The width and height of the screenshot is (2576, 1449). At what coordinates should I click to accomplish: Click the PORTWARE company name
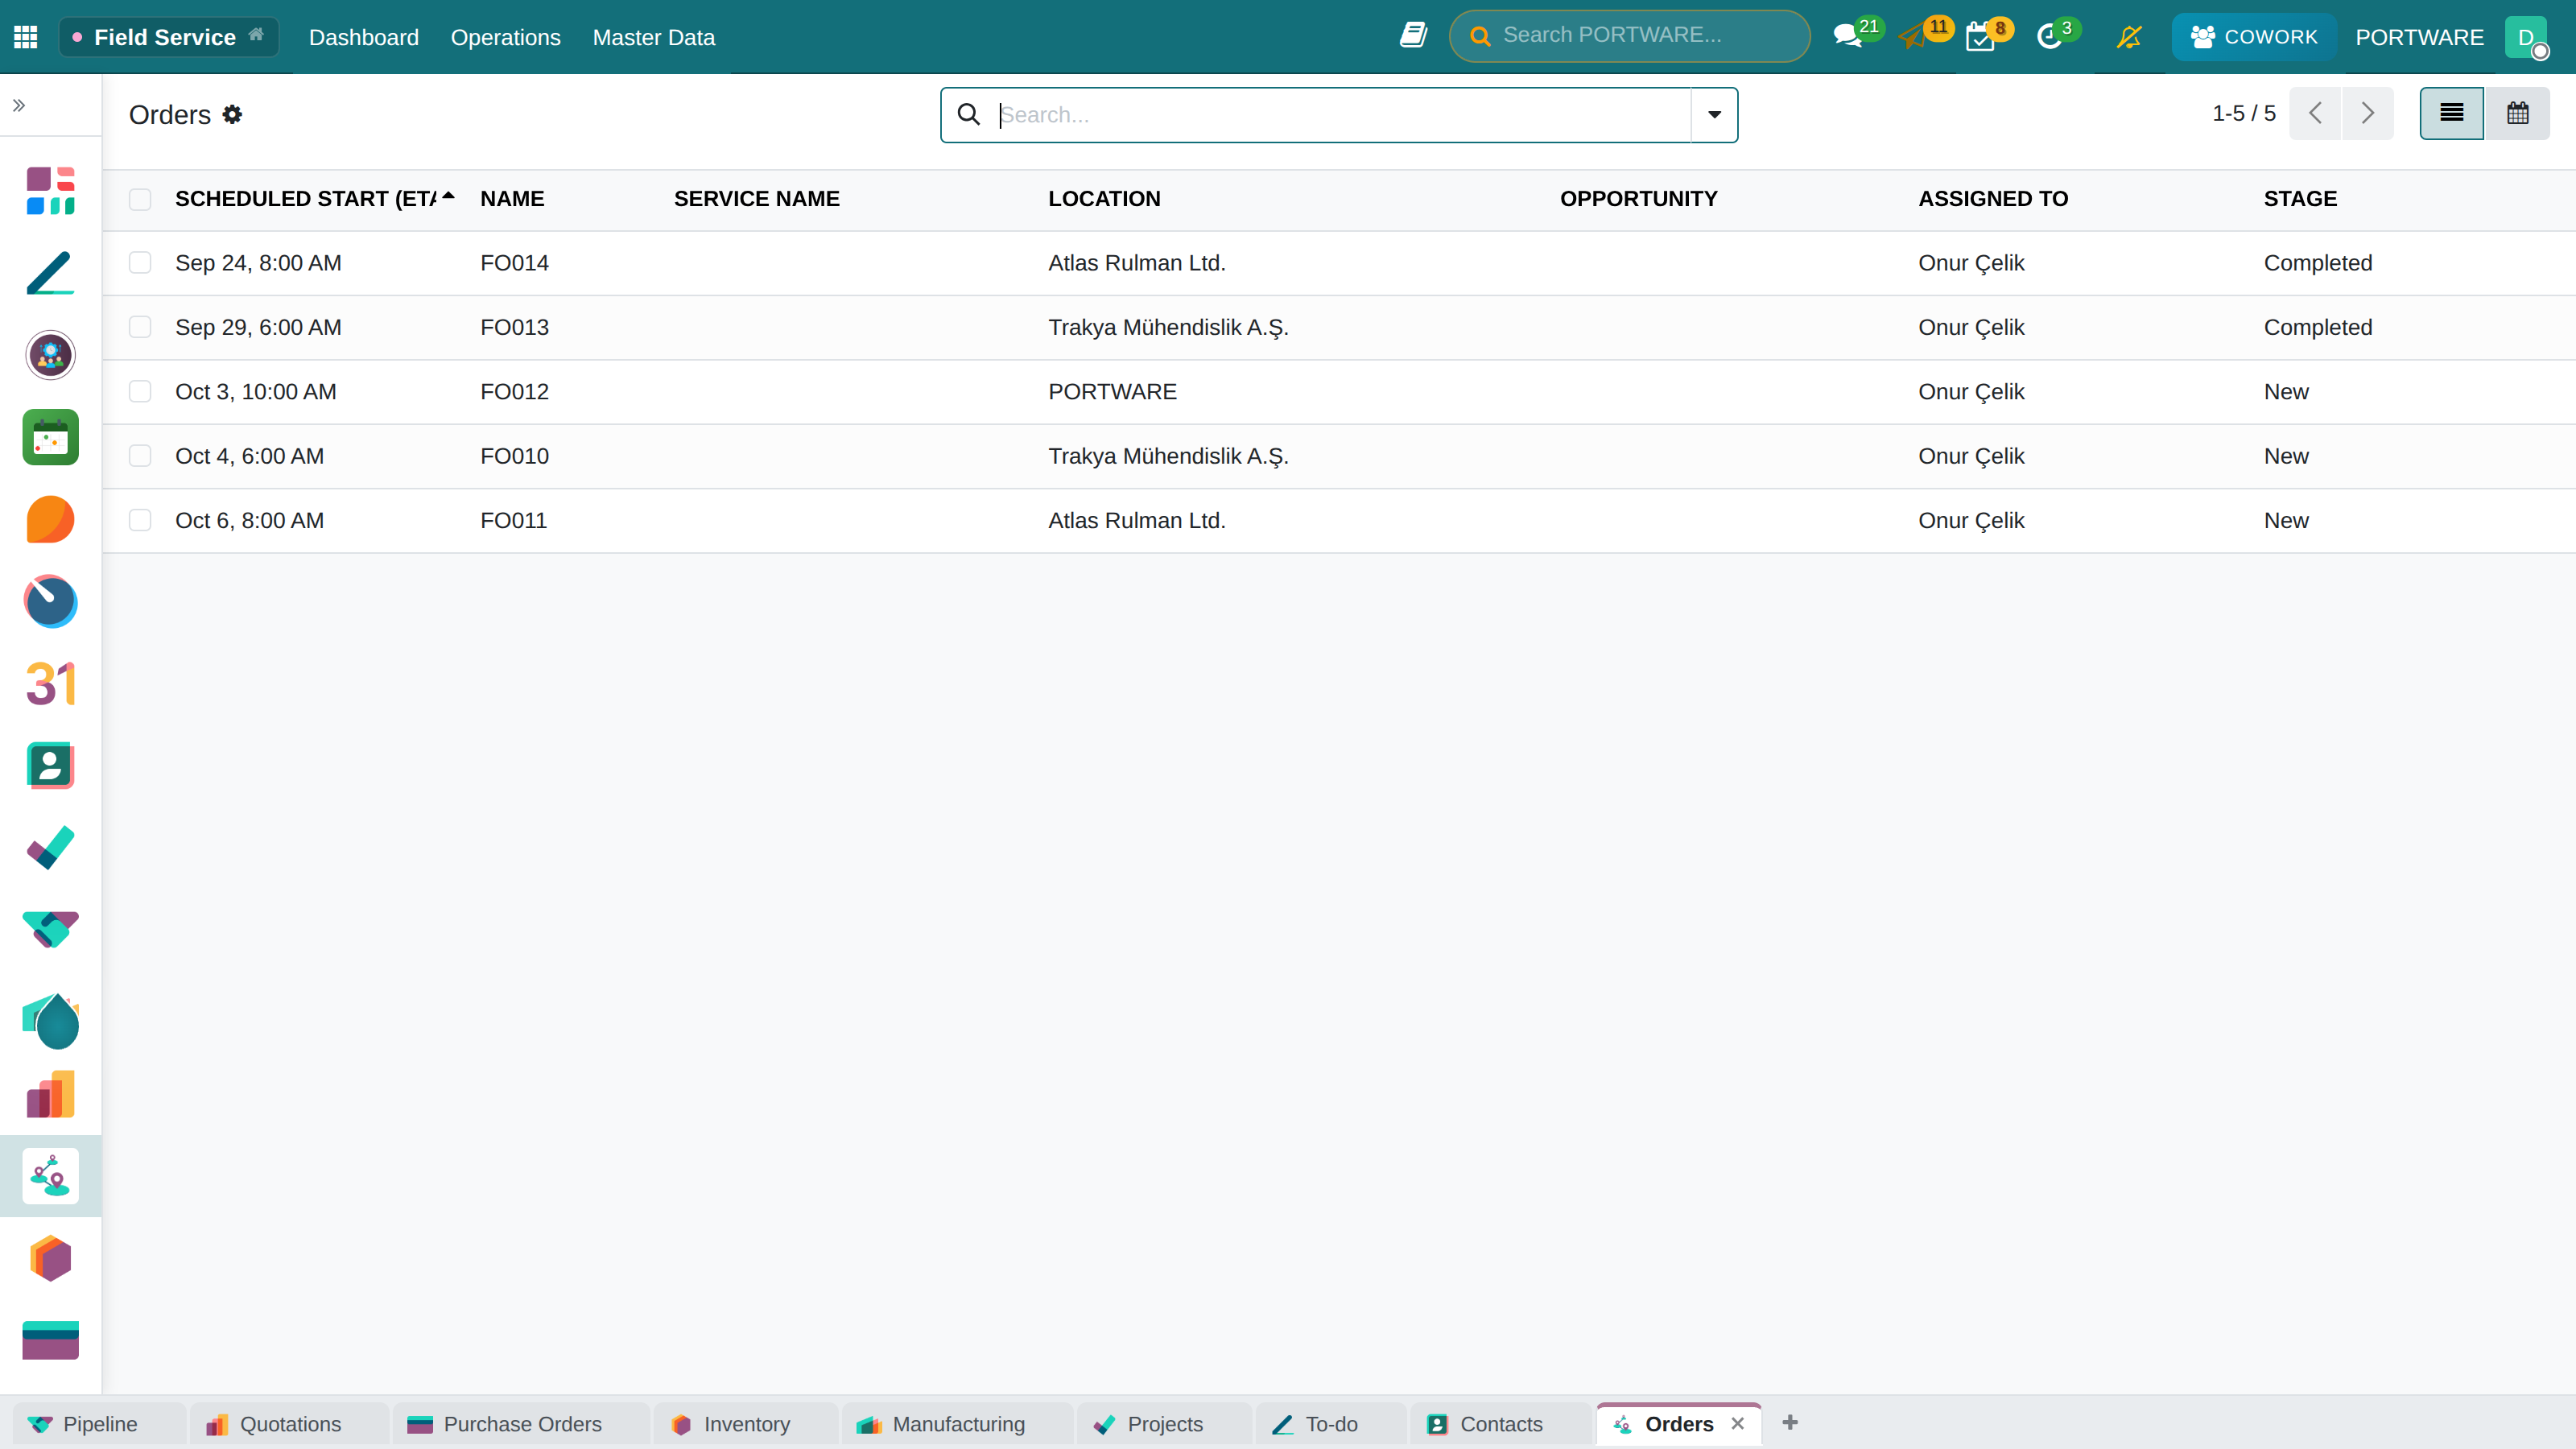(2419, 37)
